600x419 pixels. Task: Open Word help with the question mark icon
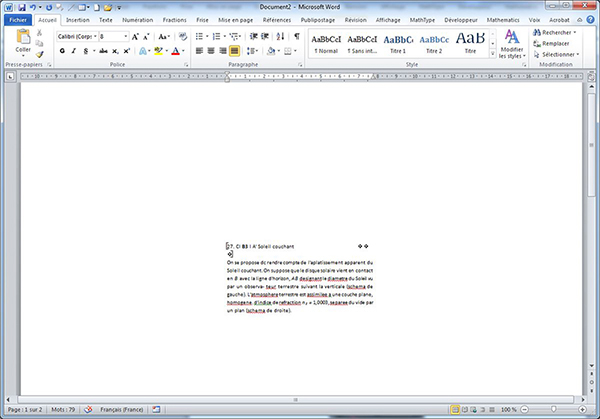point(590,20)
